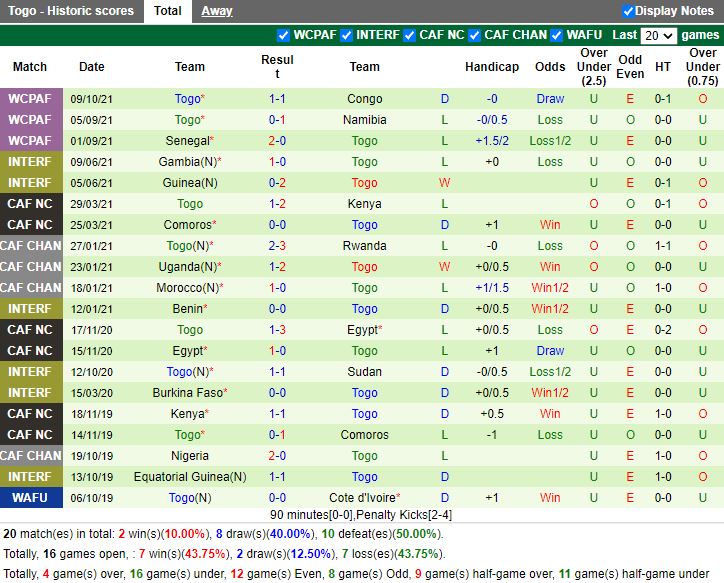The image size is (724, 583).
Task: Open Kenya team in 29/03/21 match
Action: [x=364, y=204]
